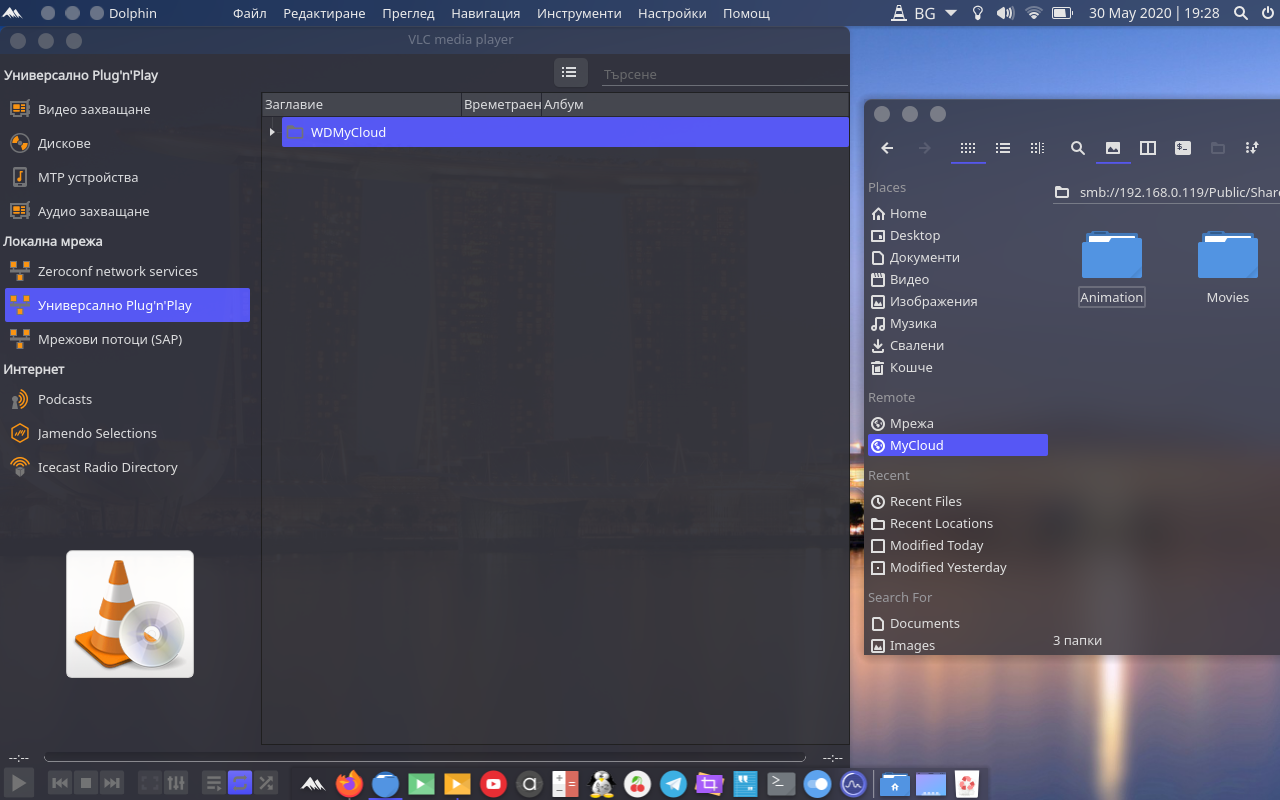Go to Home in Dolphin Places
Viewport: 1280px width, 800px height.
958,213
